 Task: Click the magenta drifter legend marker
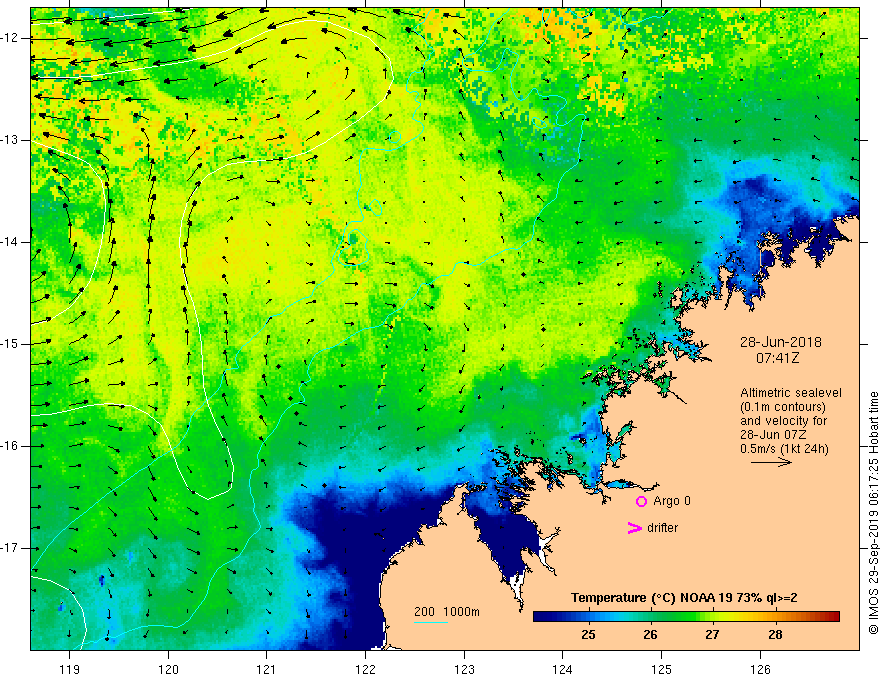coord(634,528)
